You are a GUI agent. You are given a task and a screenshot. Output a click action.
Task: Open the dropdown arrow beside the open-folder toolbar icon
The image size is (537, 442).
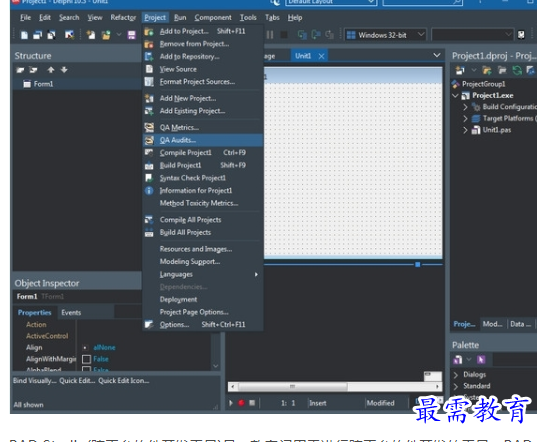pos(119,35)
